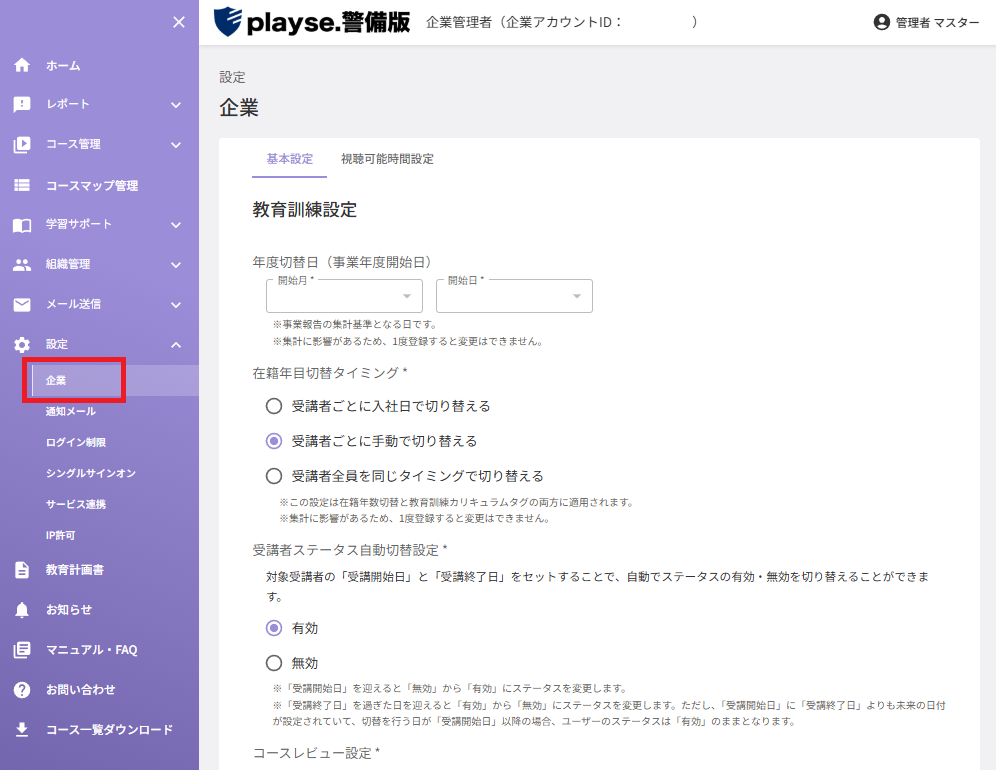Click the コースレビュー設定 label
This screenshot has width=996, height=770.
316,753
